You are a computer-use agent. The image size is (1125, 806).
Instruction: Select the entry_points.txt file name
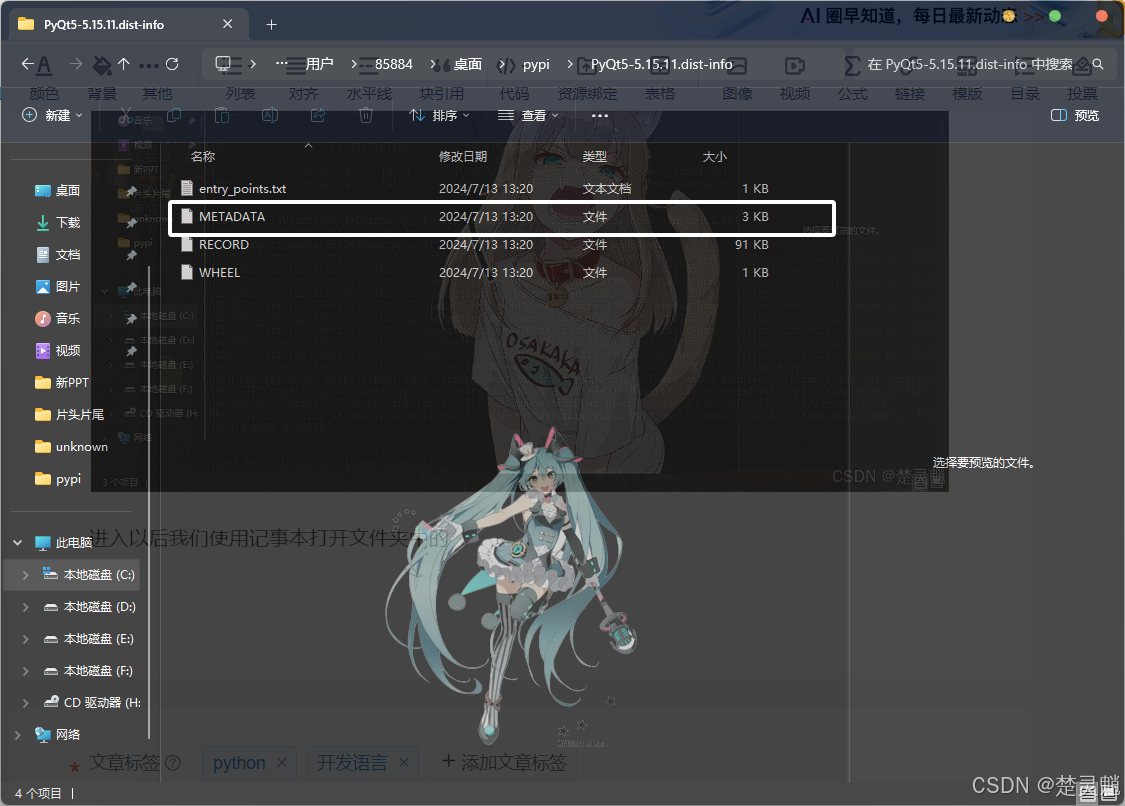[x=243, y=188]
